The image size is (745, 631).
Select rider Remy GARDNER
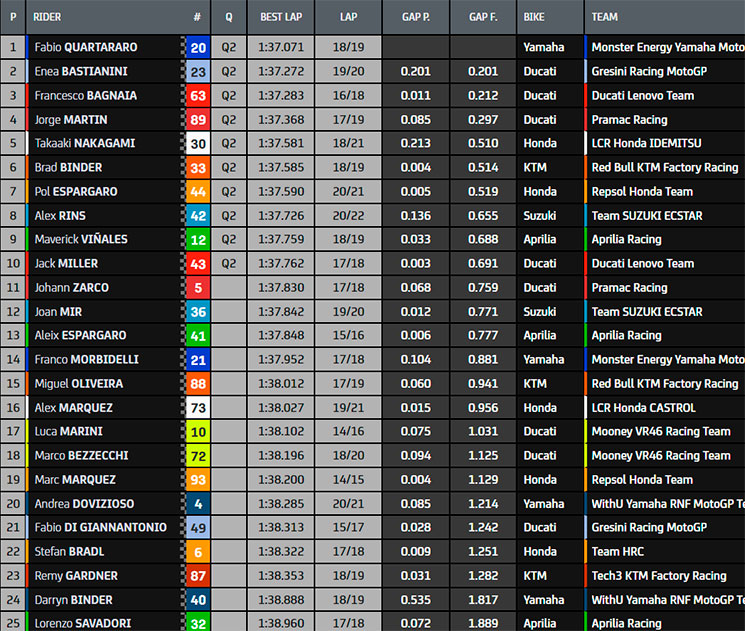76,575
